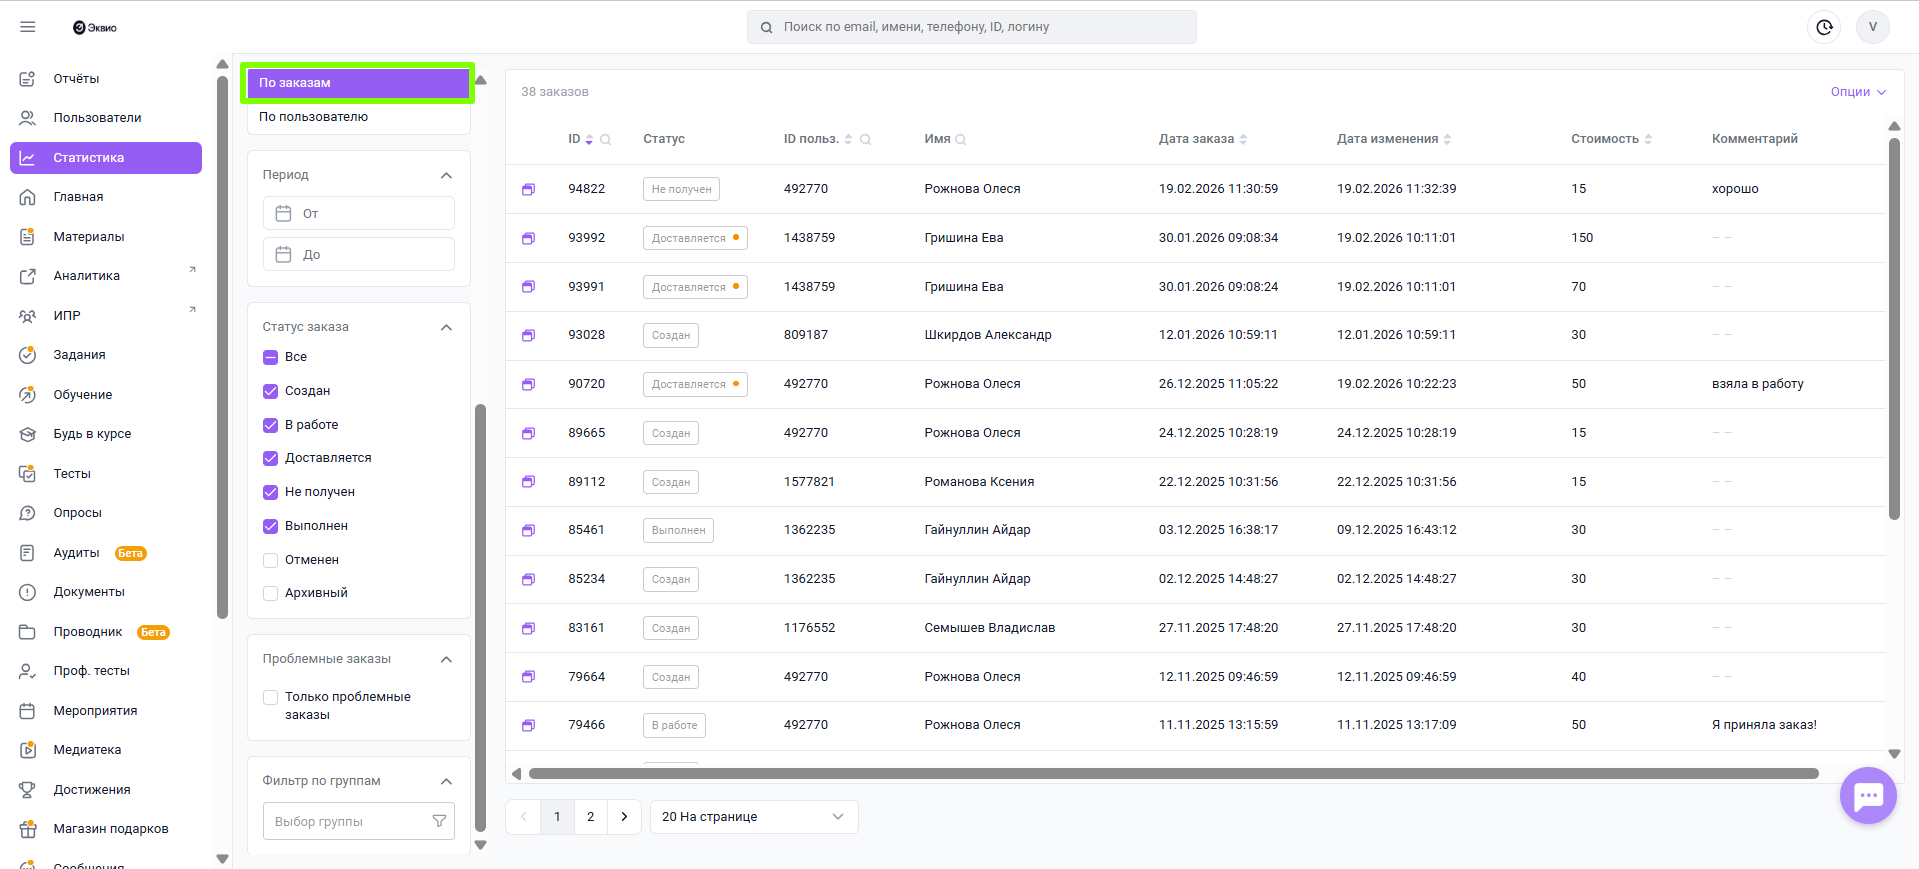This screenshot has height=869, width=1919.
Task: Click the От date input field
Action: pos(359,213)
